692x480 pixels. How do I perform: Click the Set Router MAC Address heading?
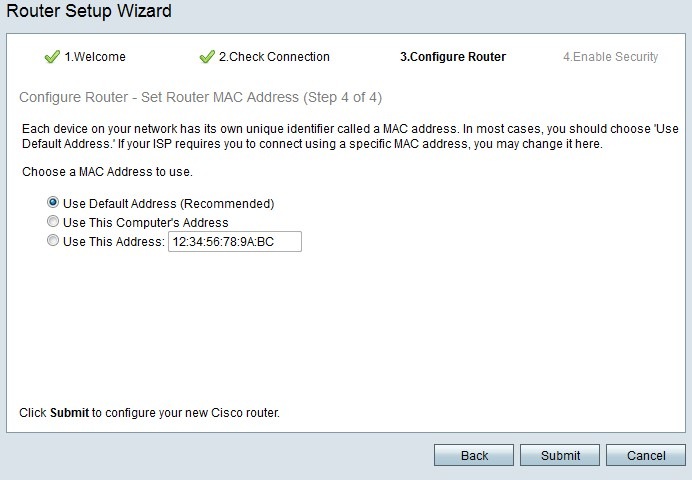click(x=200, y=97)
